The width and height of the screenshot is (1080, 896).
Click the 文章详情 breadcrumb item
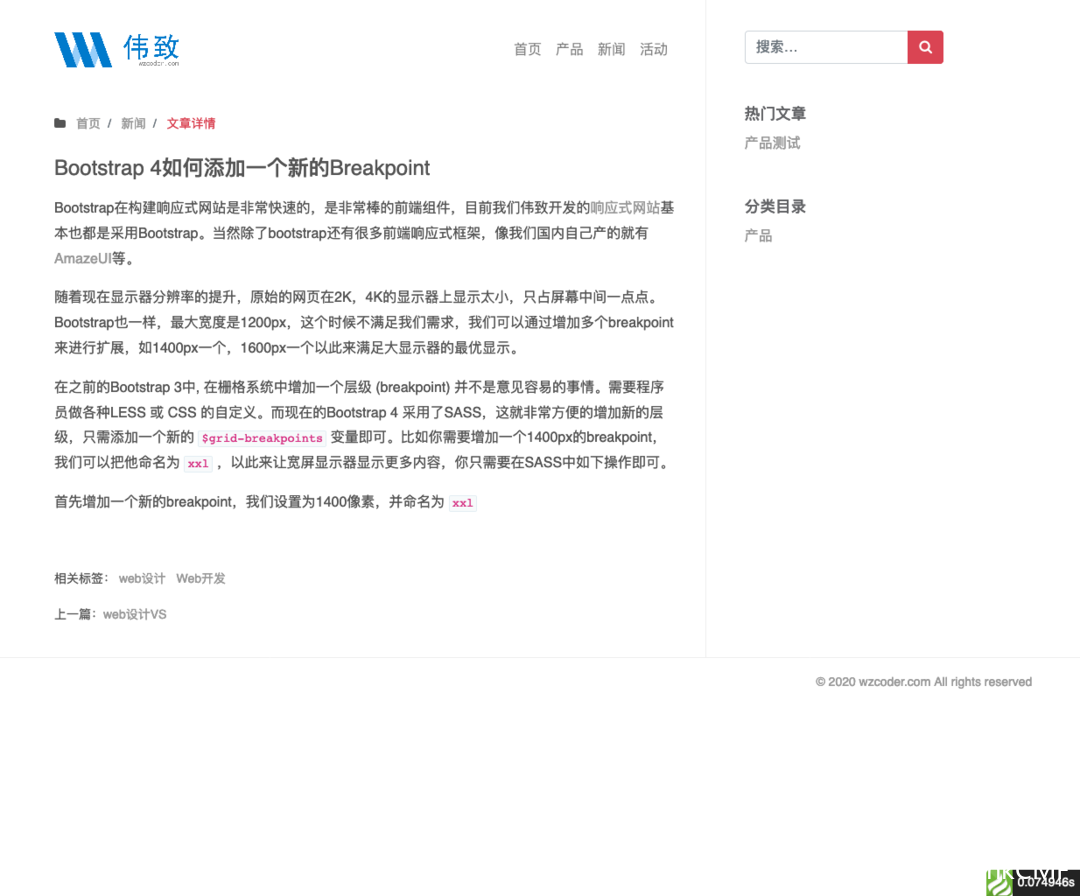click(191, 123)
